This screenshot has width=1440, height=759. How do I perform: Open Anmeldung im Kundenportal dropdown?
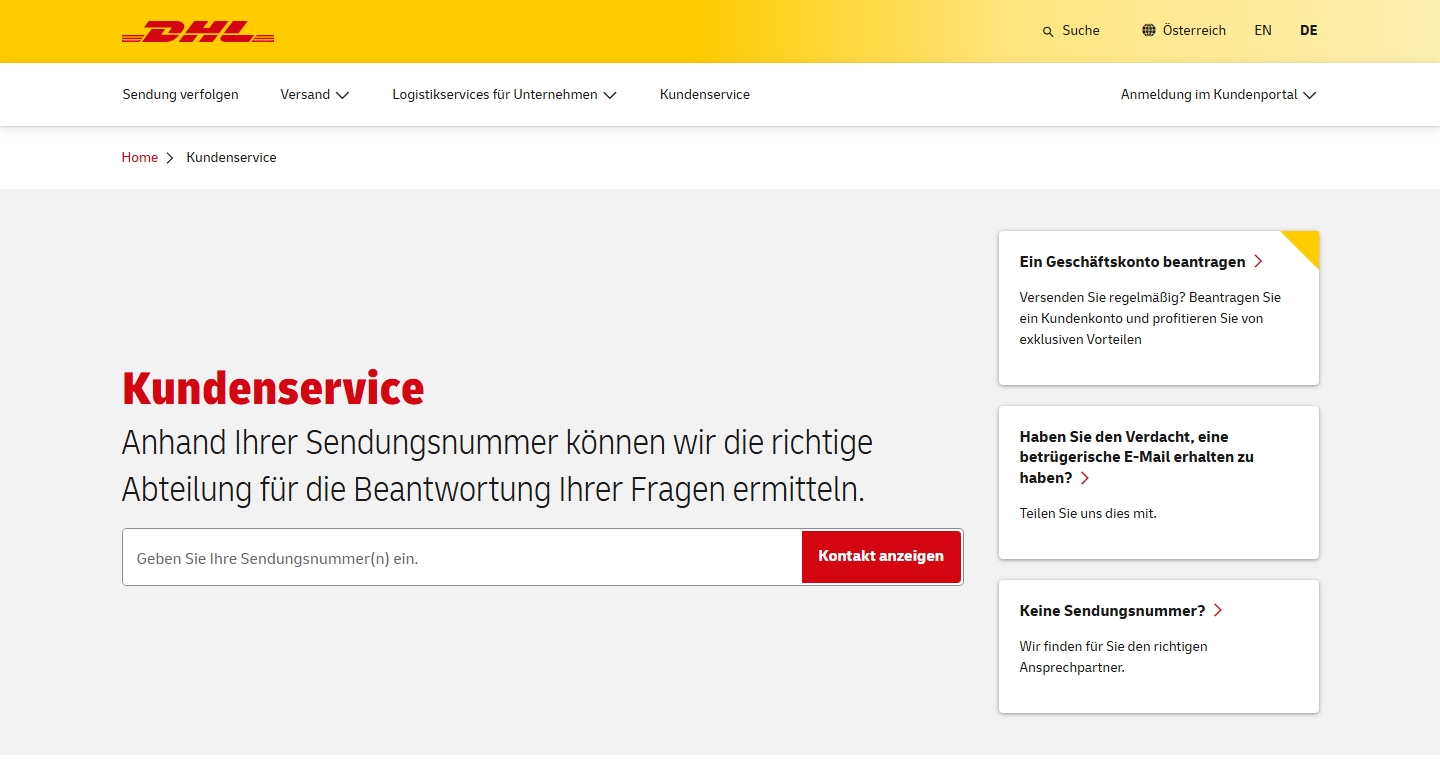(x=1218, y=94)
